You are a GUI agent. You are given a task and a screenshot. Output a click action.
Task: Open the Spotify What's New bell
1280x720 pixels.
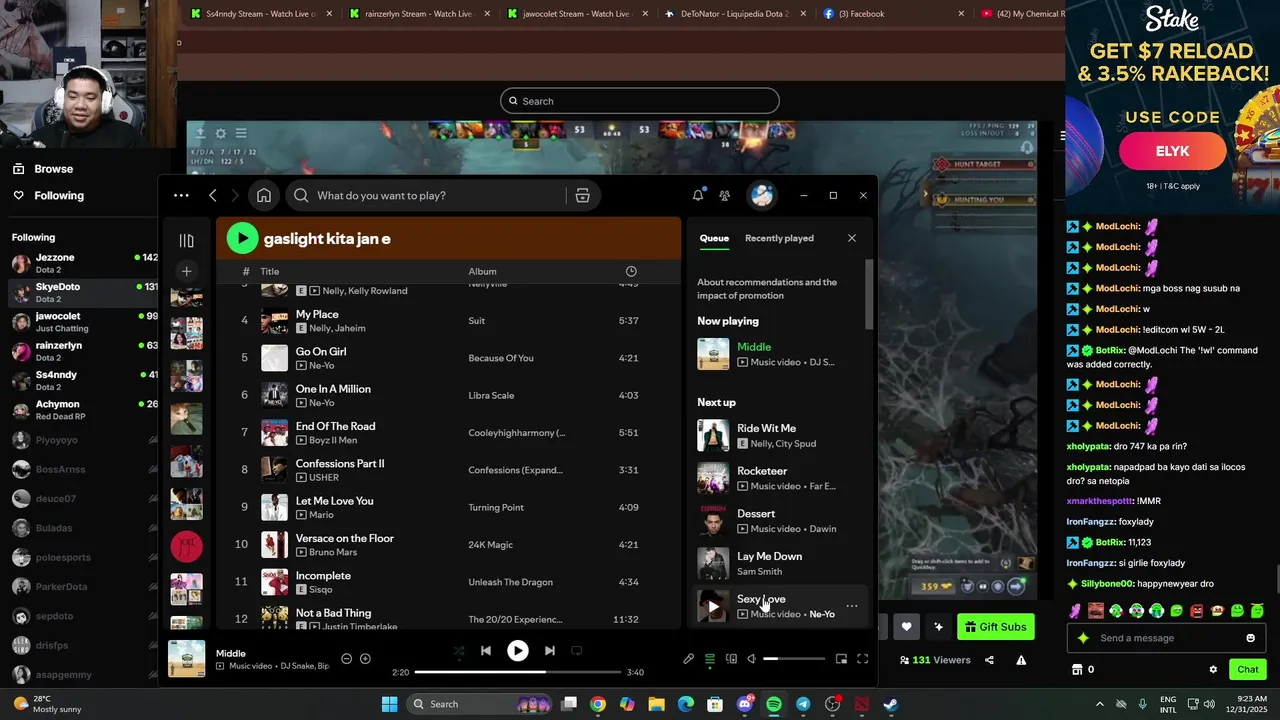[698, 195]
